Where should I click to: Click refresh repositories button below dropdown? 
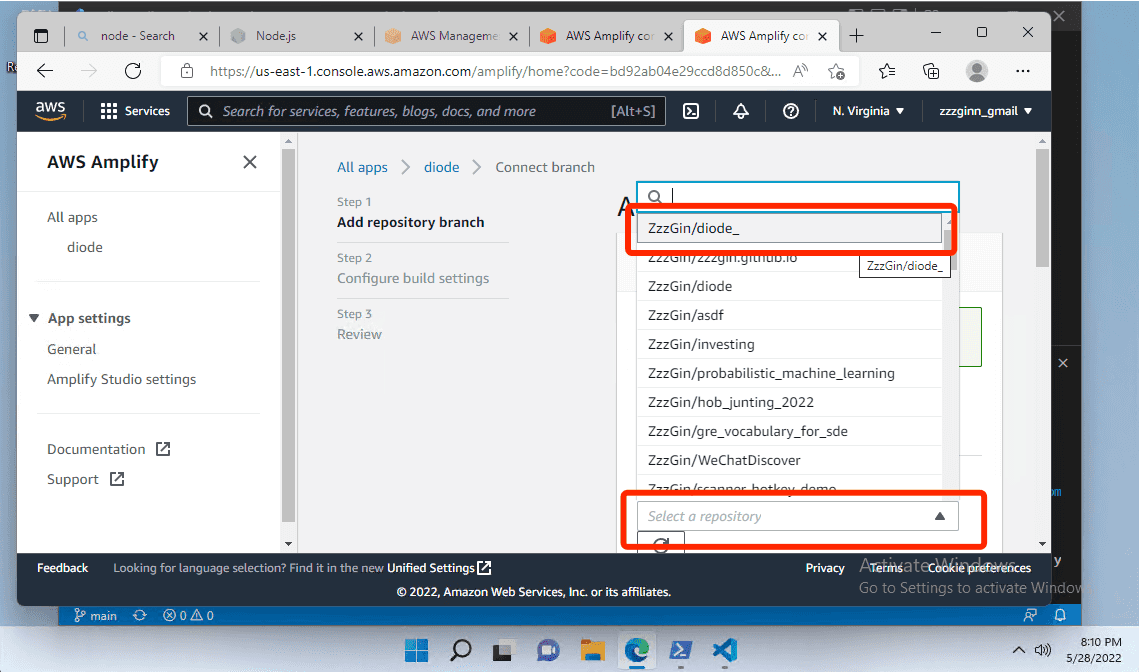[661, 543]
